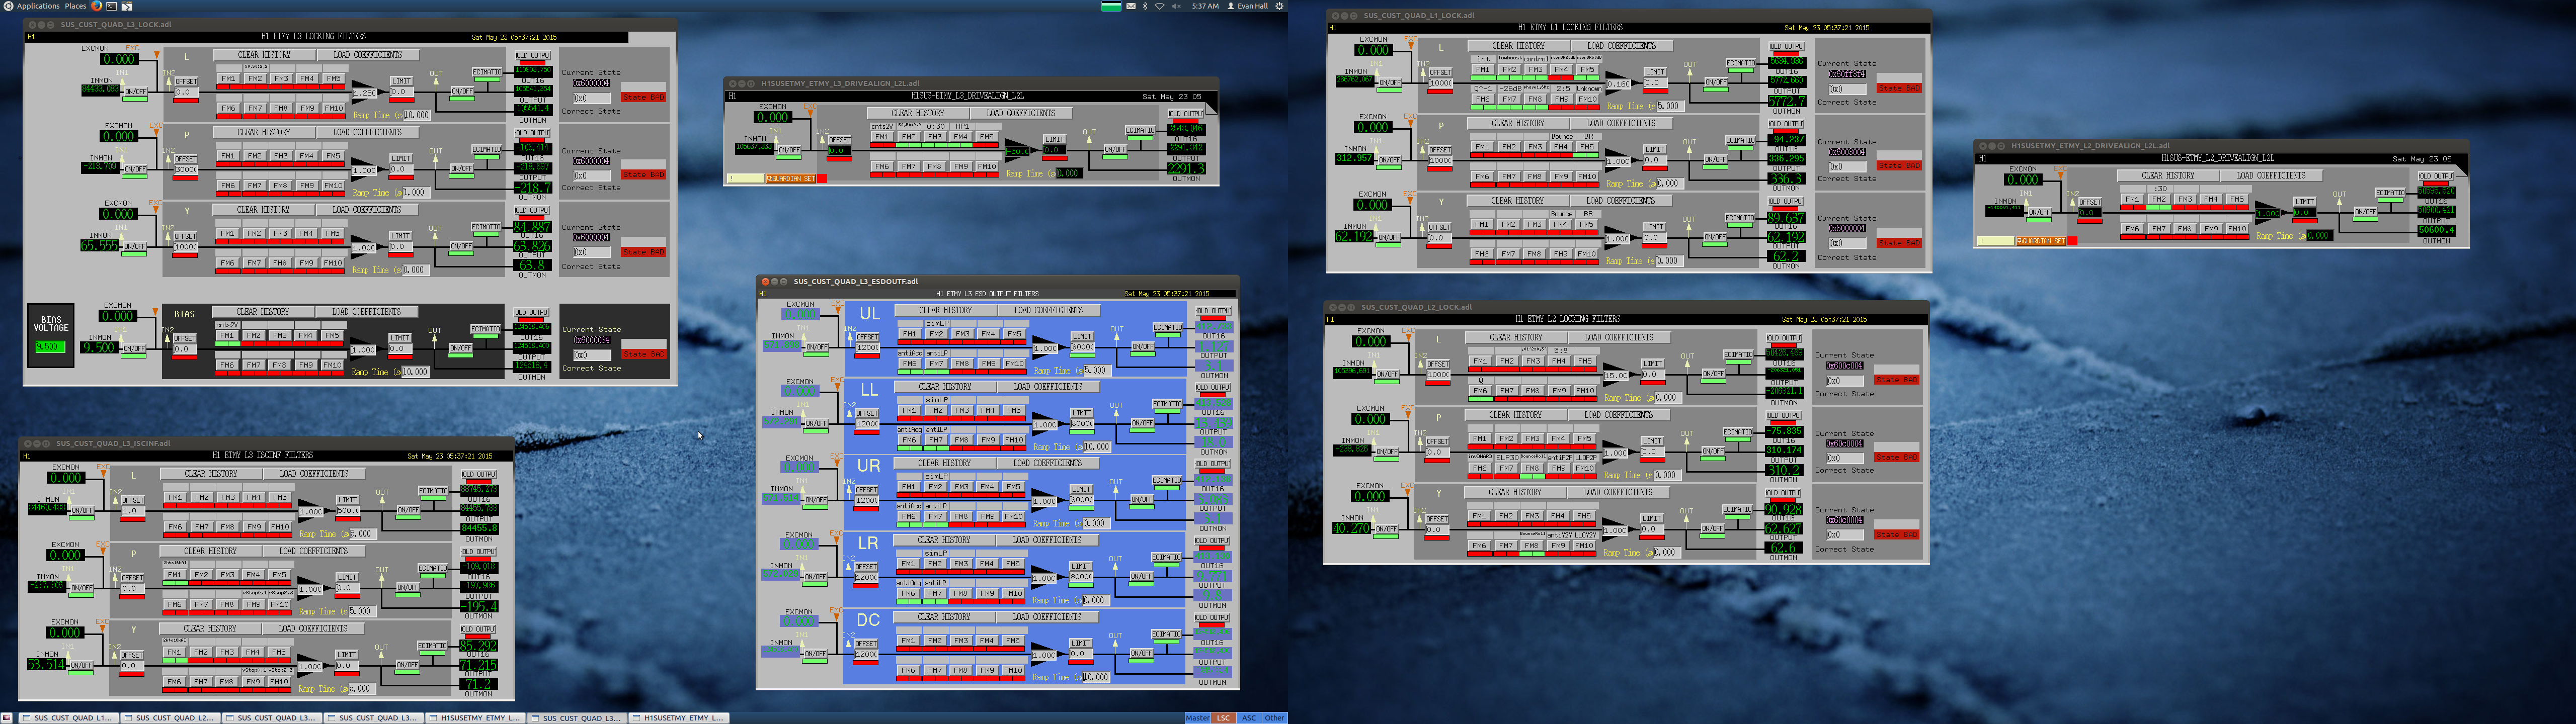This screenshot has height=724, width=2576.
Task: Click the Bluetooth indicator icon
Action: coord(1145,6)
